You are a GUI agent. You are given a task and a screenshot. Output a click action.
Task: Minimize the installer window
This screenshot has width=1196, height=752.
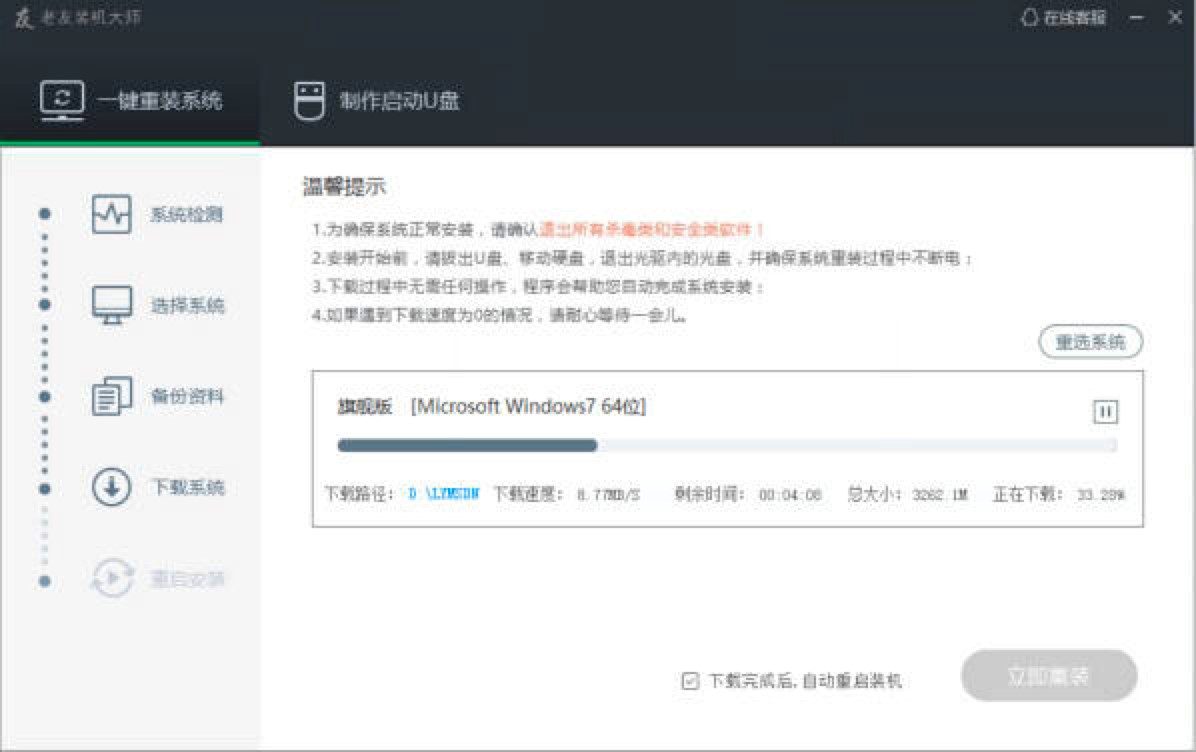1137,18
